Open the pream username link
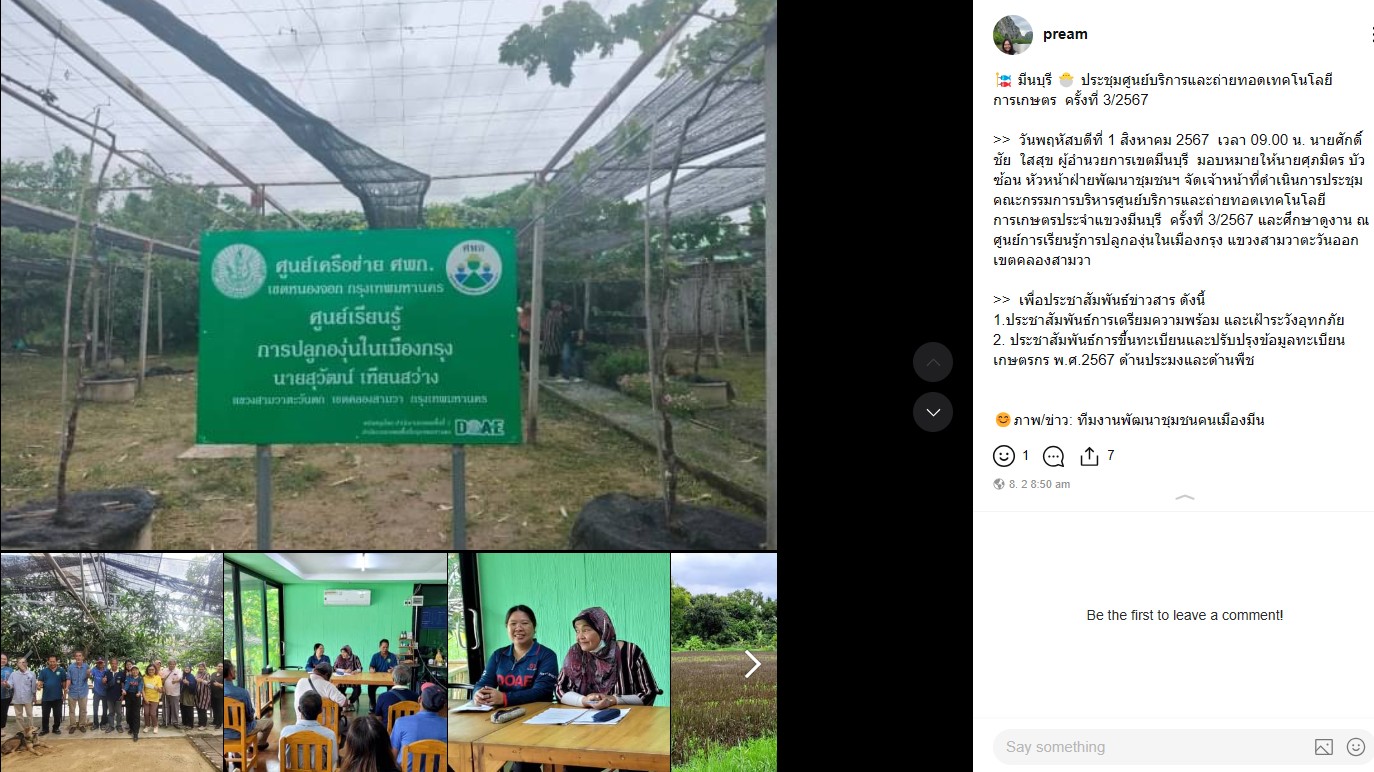 pyautogui.click(x=1065, y=34)
